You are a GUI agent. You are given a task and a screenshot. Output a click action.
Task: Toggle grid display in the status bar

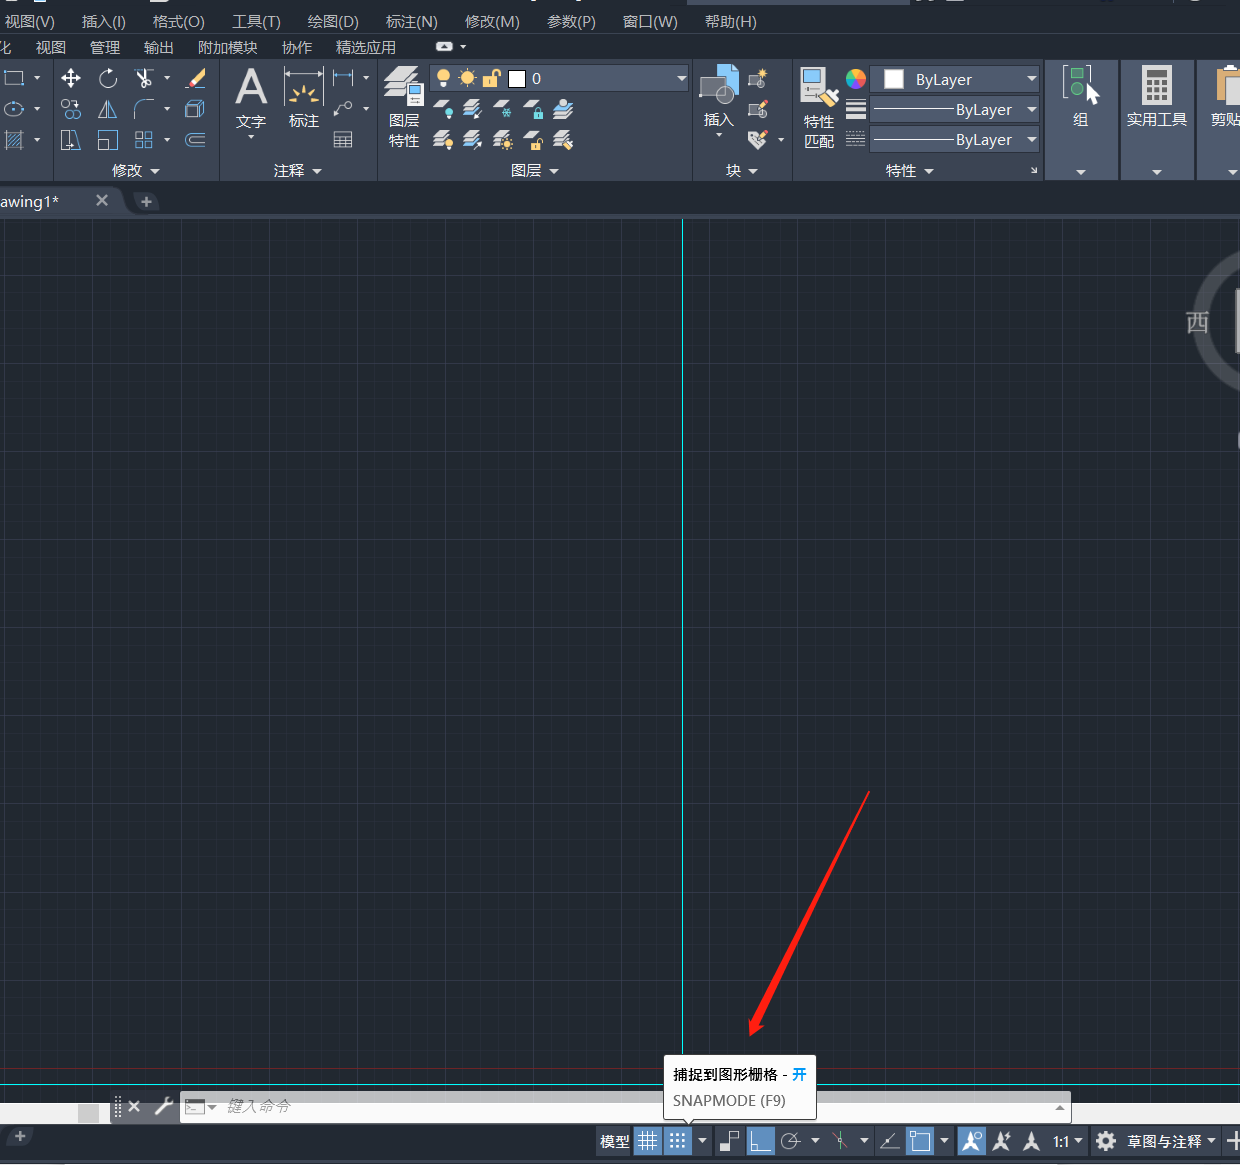[x=648, y=1141]
